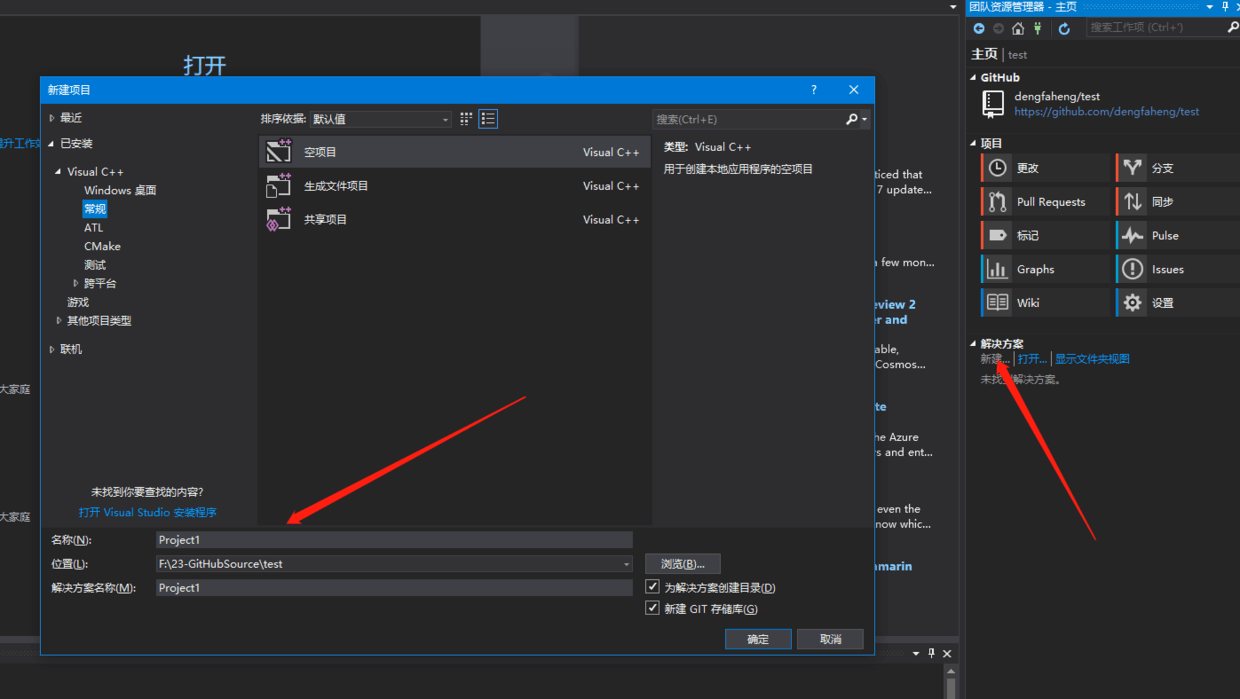
Task: Select Windows 桌面 category
Action: (x=120, y=190)
